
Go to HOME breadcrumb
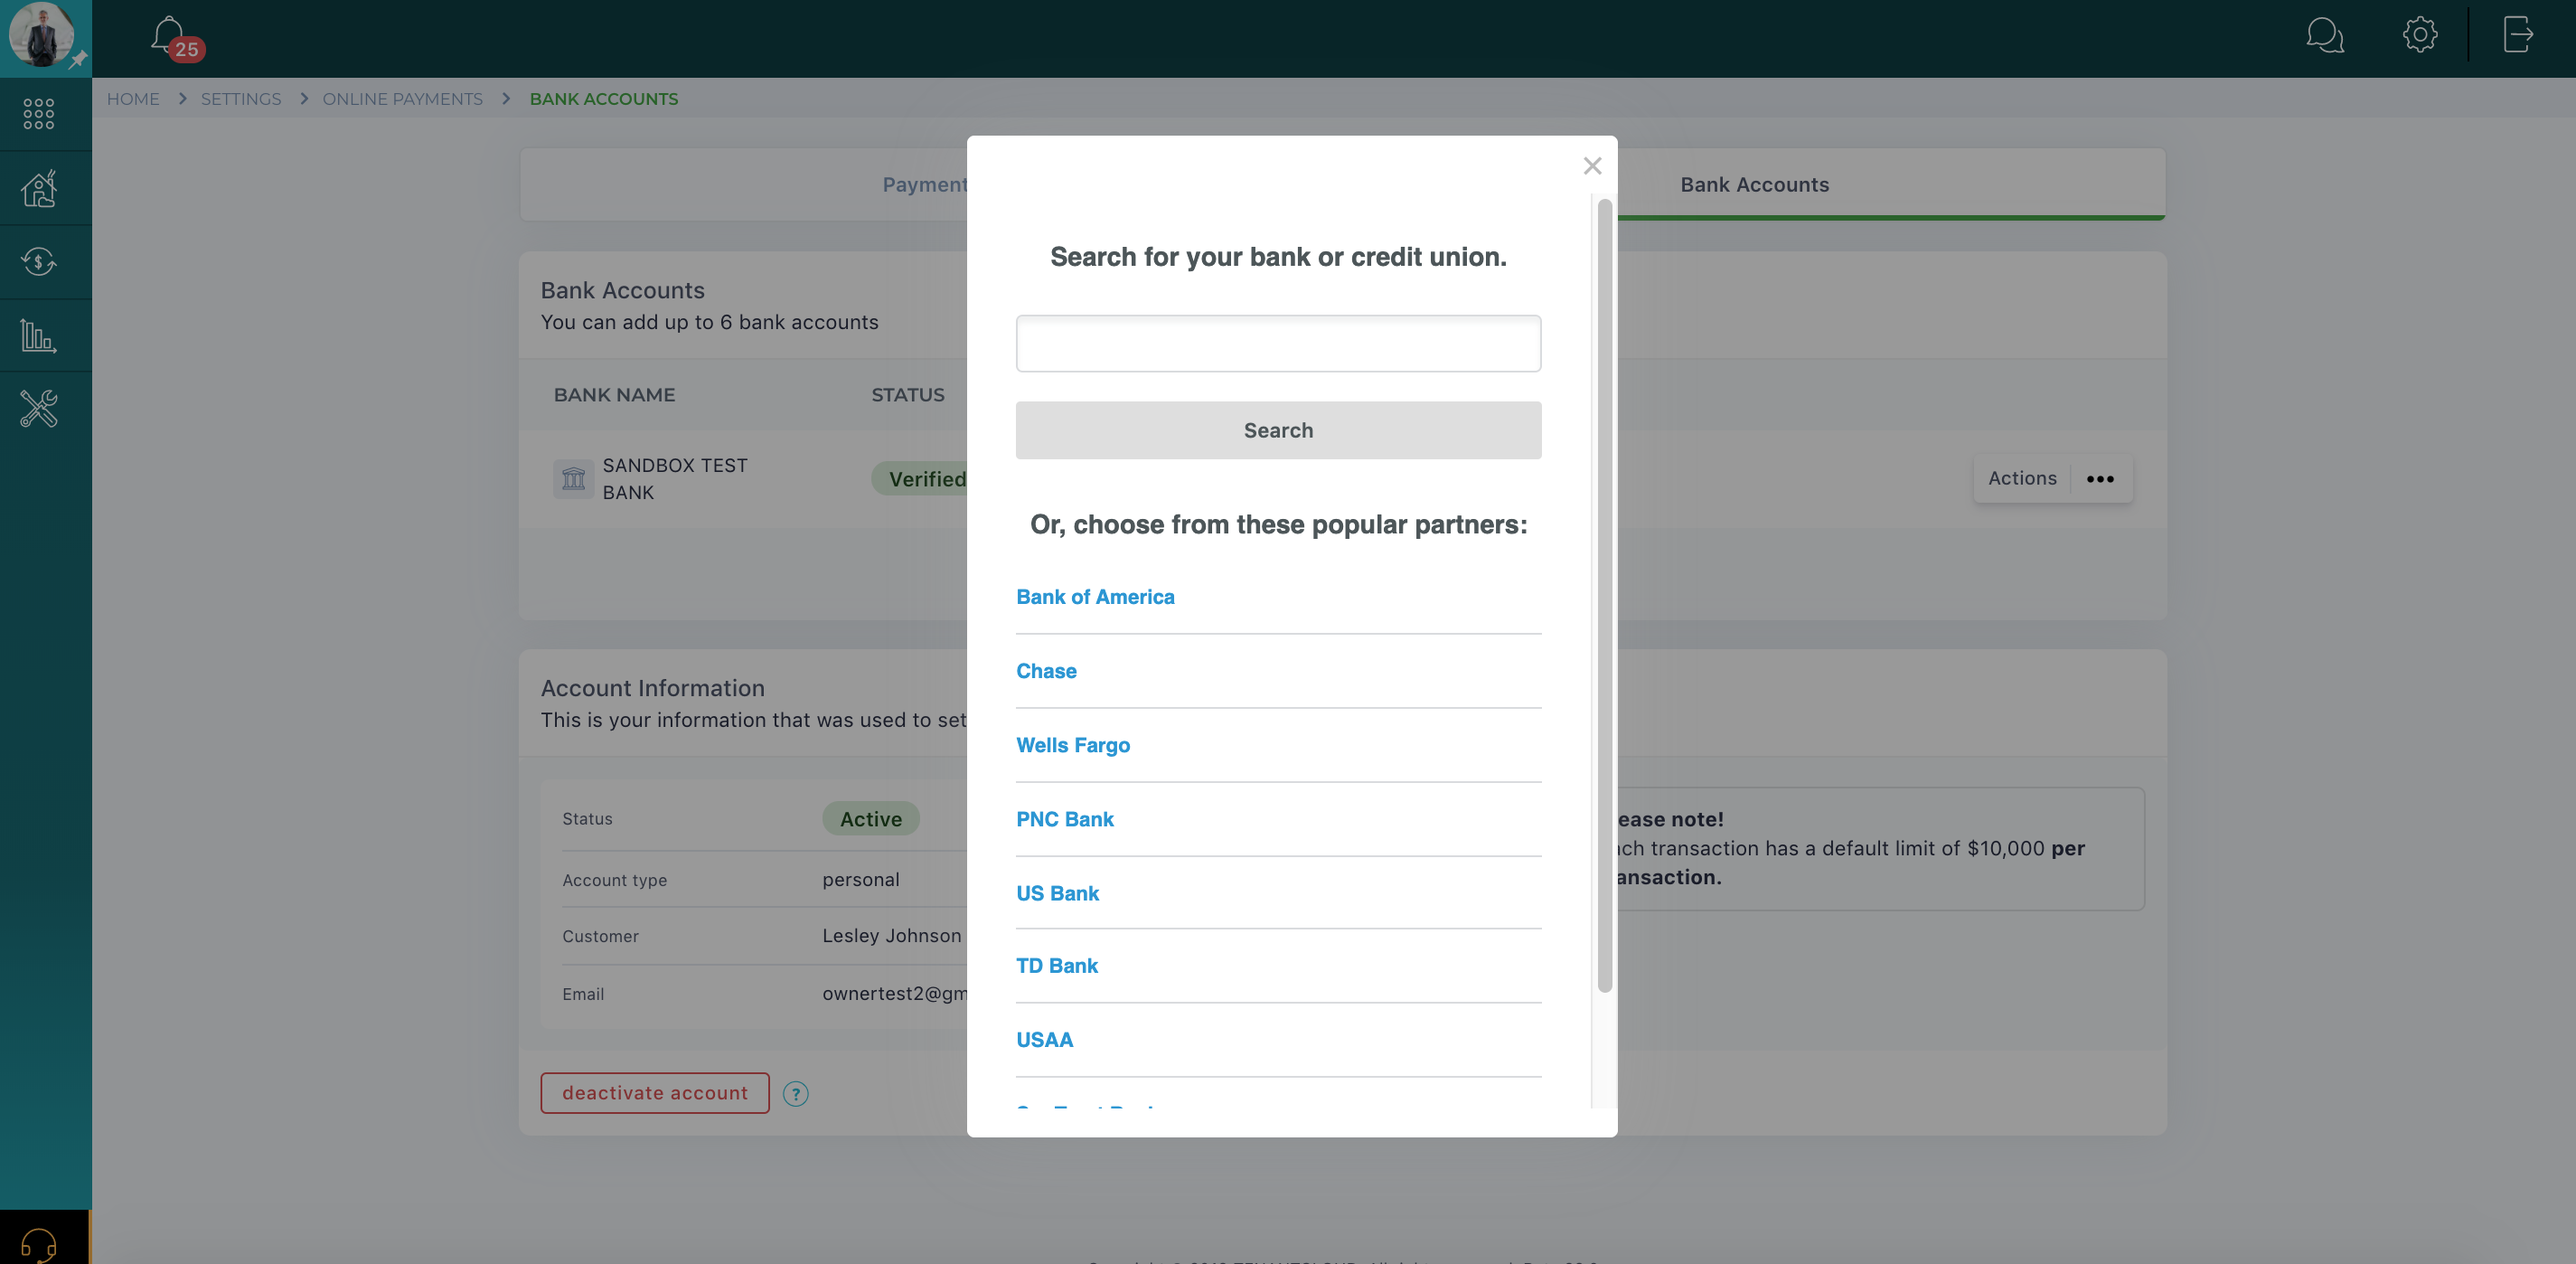pos(133,99)
